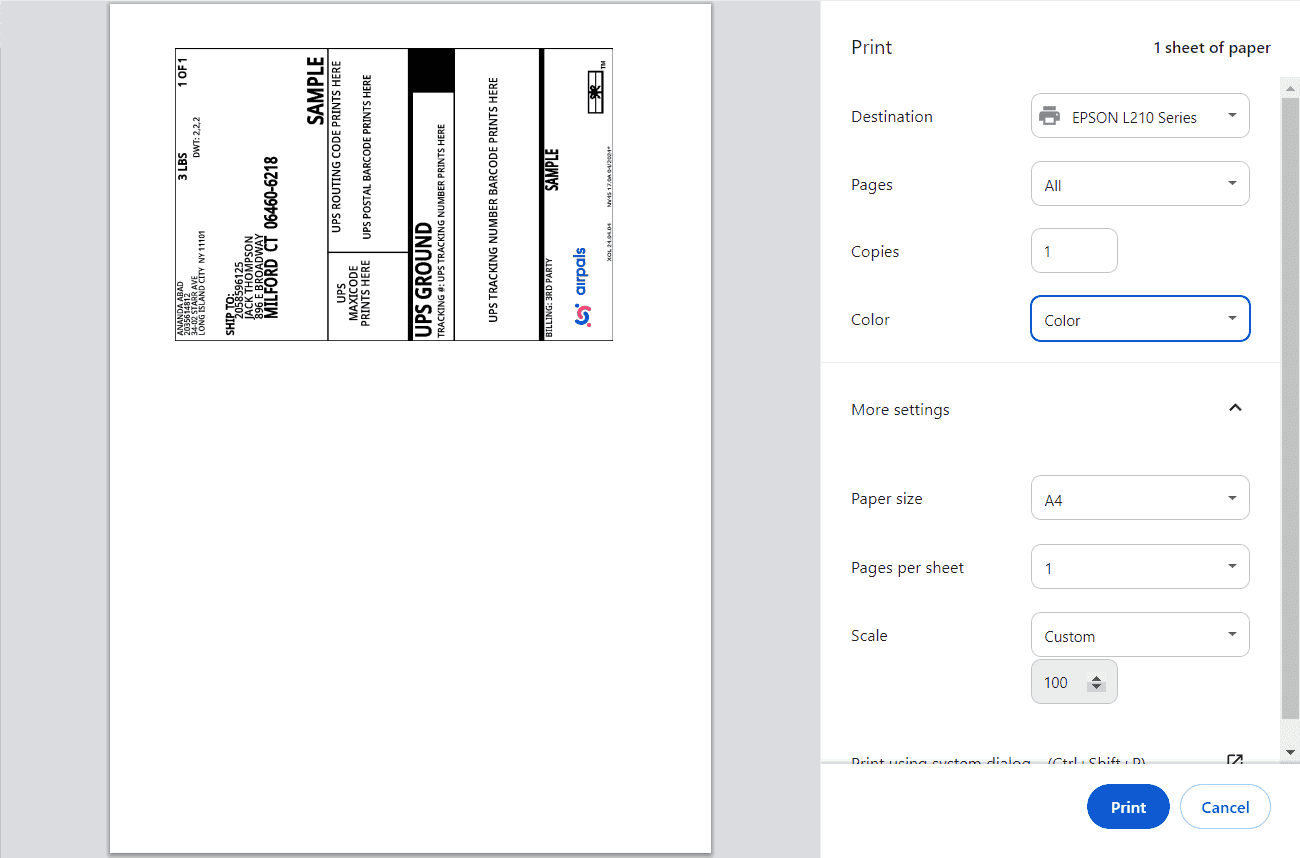Open the Color mode dropdown

click(x=1140, y=318)
